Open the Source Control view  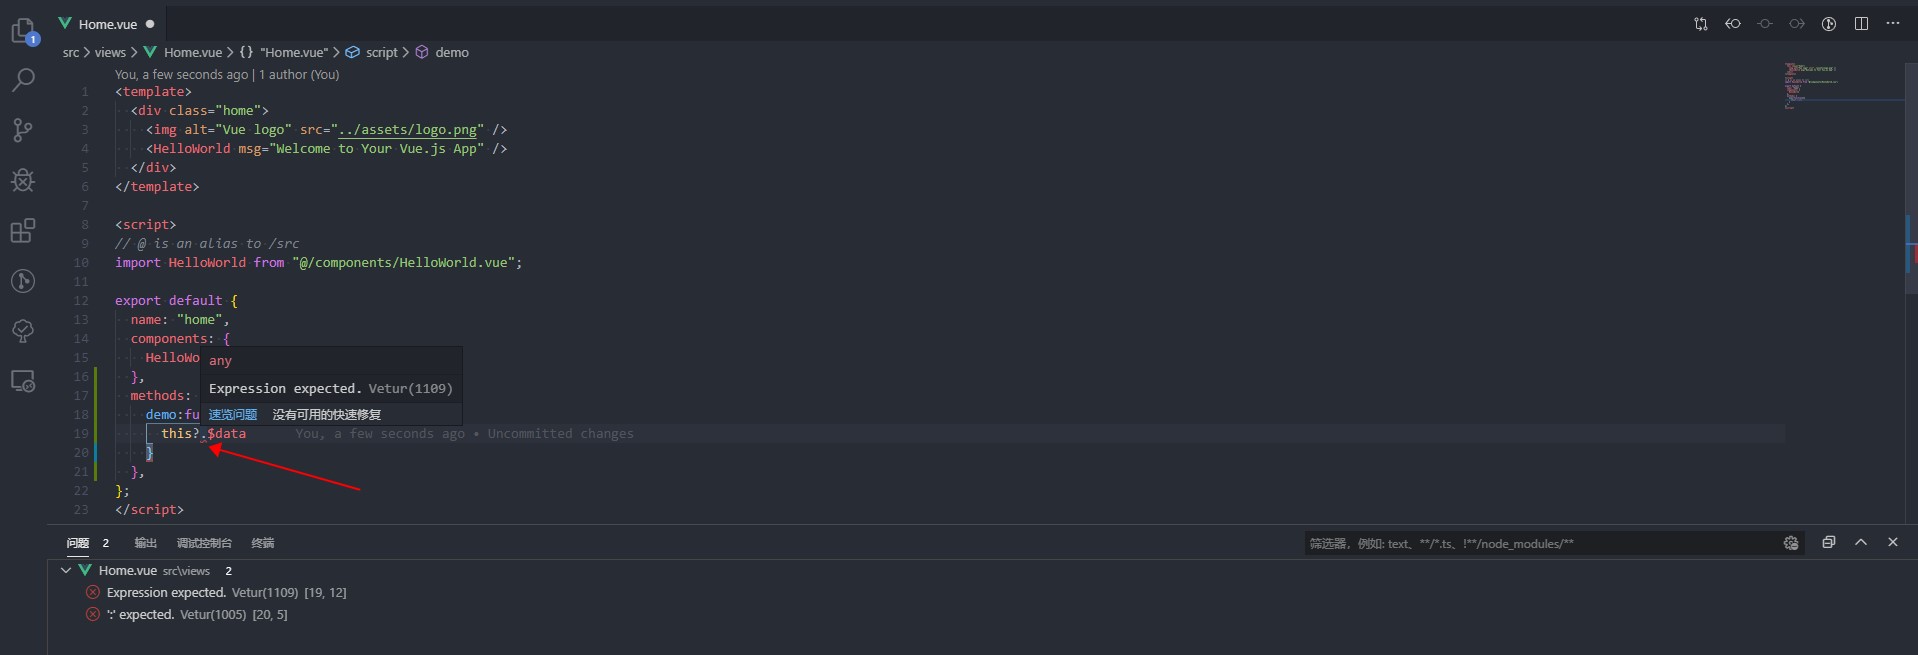23,130
